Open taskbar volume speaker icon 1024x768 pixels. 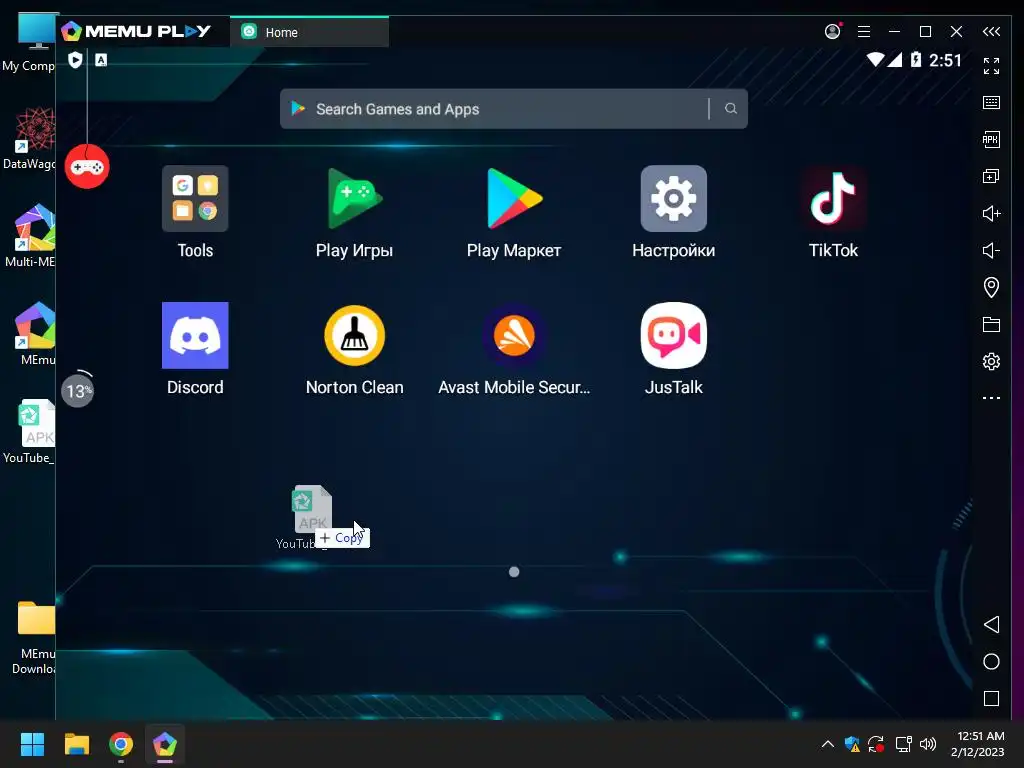click(927, 744)
